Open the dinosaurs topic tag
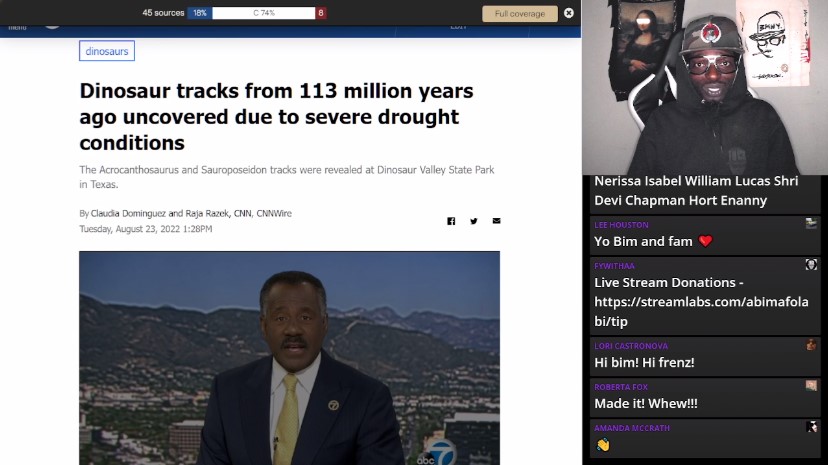This screenshot has width=828, height=465. 106,51
